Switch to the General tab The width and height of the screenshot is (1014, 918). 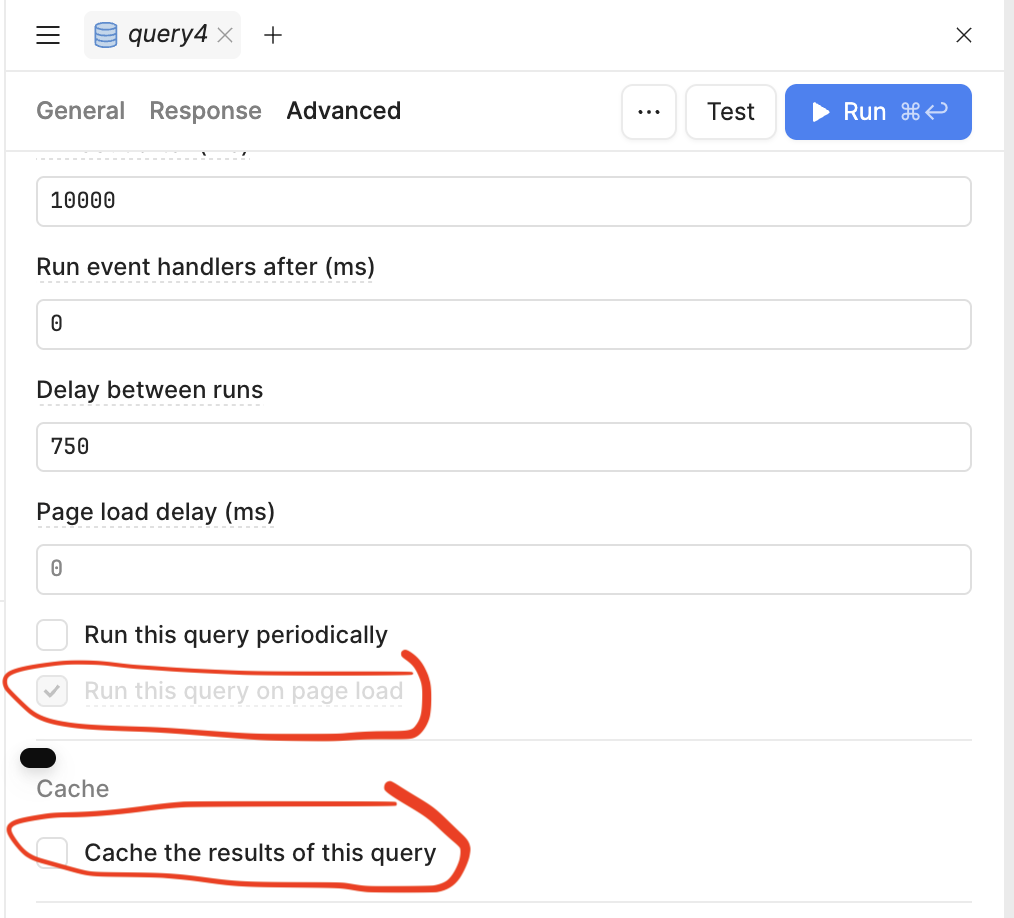(81, 111)
